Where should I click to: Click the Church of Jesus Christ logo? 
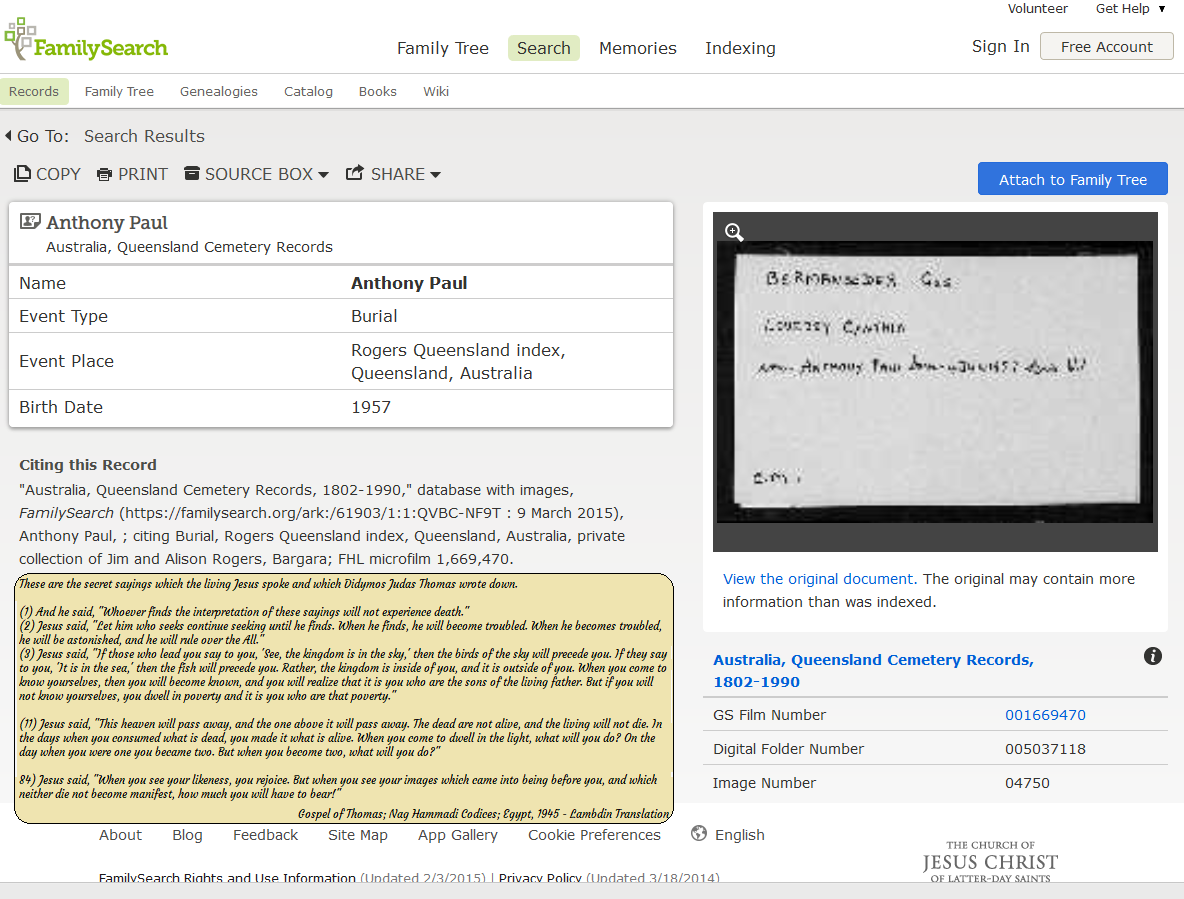coord(990,861)
